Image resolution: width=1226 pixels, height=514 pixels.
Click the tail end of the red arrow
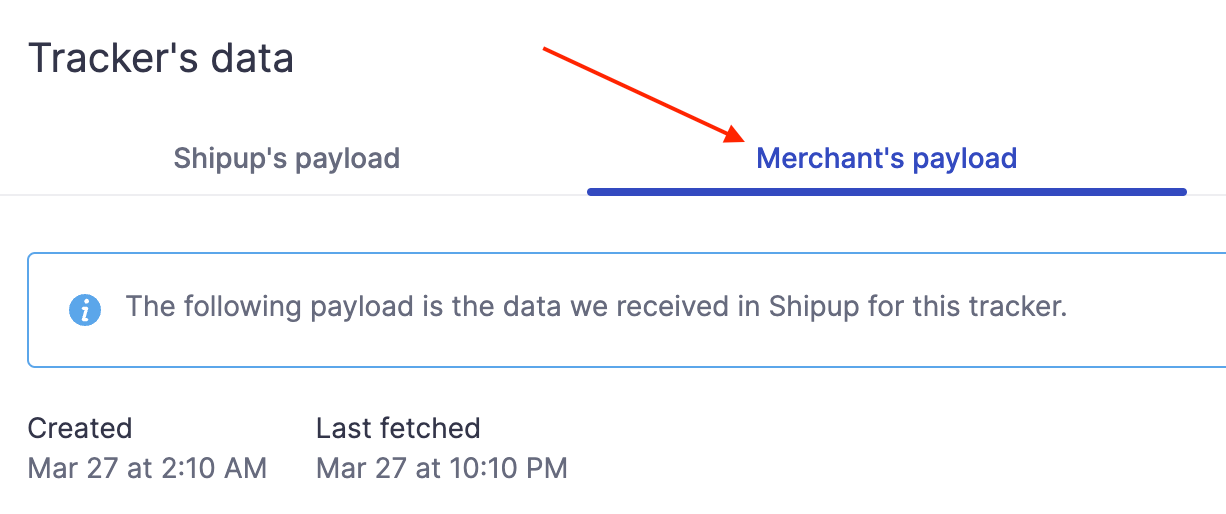[546, 49]
